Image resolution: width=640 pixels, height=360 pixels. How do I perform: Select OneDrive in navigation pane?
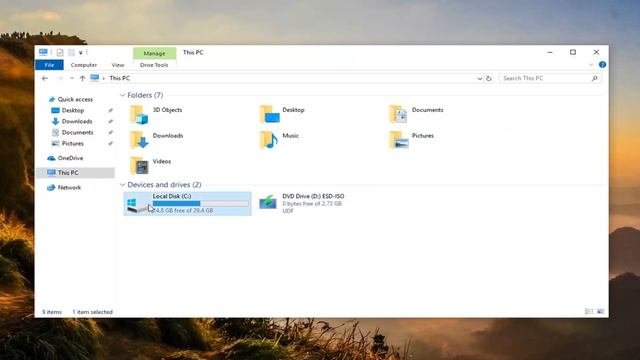click(x=70, y=158)
